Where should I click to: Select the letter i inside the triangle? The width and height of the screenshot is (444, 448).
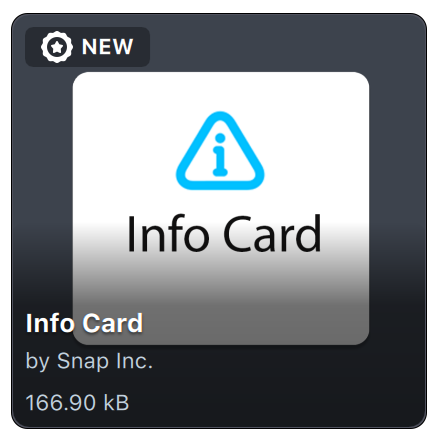(x=220, y=155)
